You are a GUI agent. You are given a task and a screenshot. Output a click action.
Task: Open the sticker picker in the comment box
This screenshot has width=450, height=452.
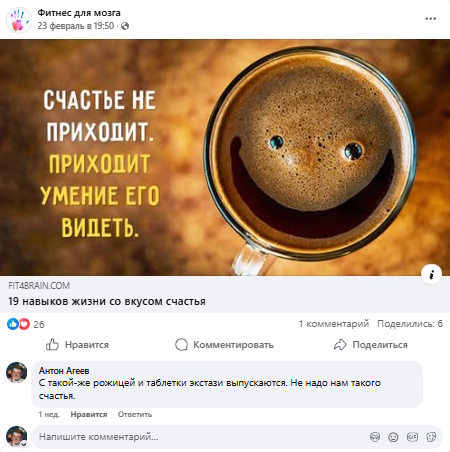[x=431, y=437]
